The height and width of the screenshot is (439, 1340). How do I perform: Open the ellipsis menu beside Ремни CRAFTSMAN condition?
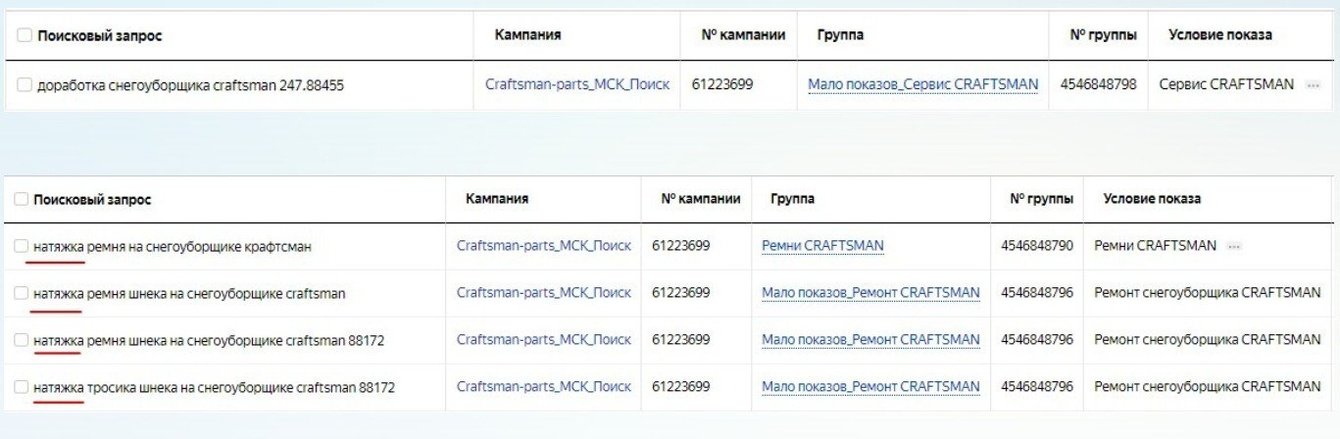[x=1234, y=246]
